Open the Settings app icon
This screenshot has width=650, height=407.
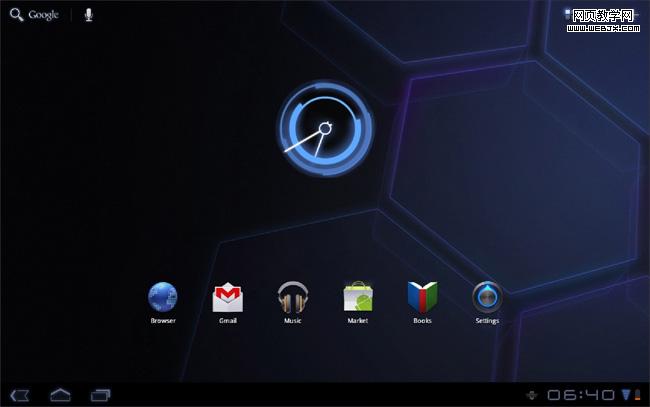[487, 297]
